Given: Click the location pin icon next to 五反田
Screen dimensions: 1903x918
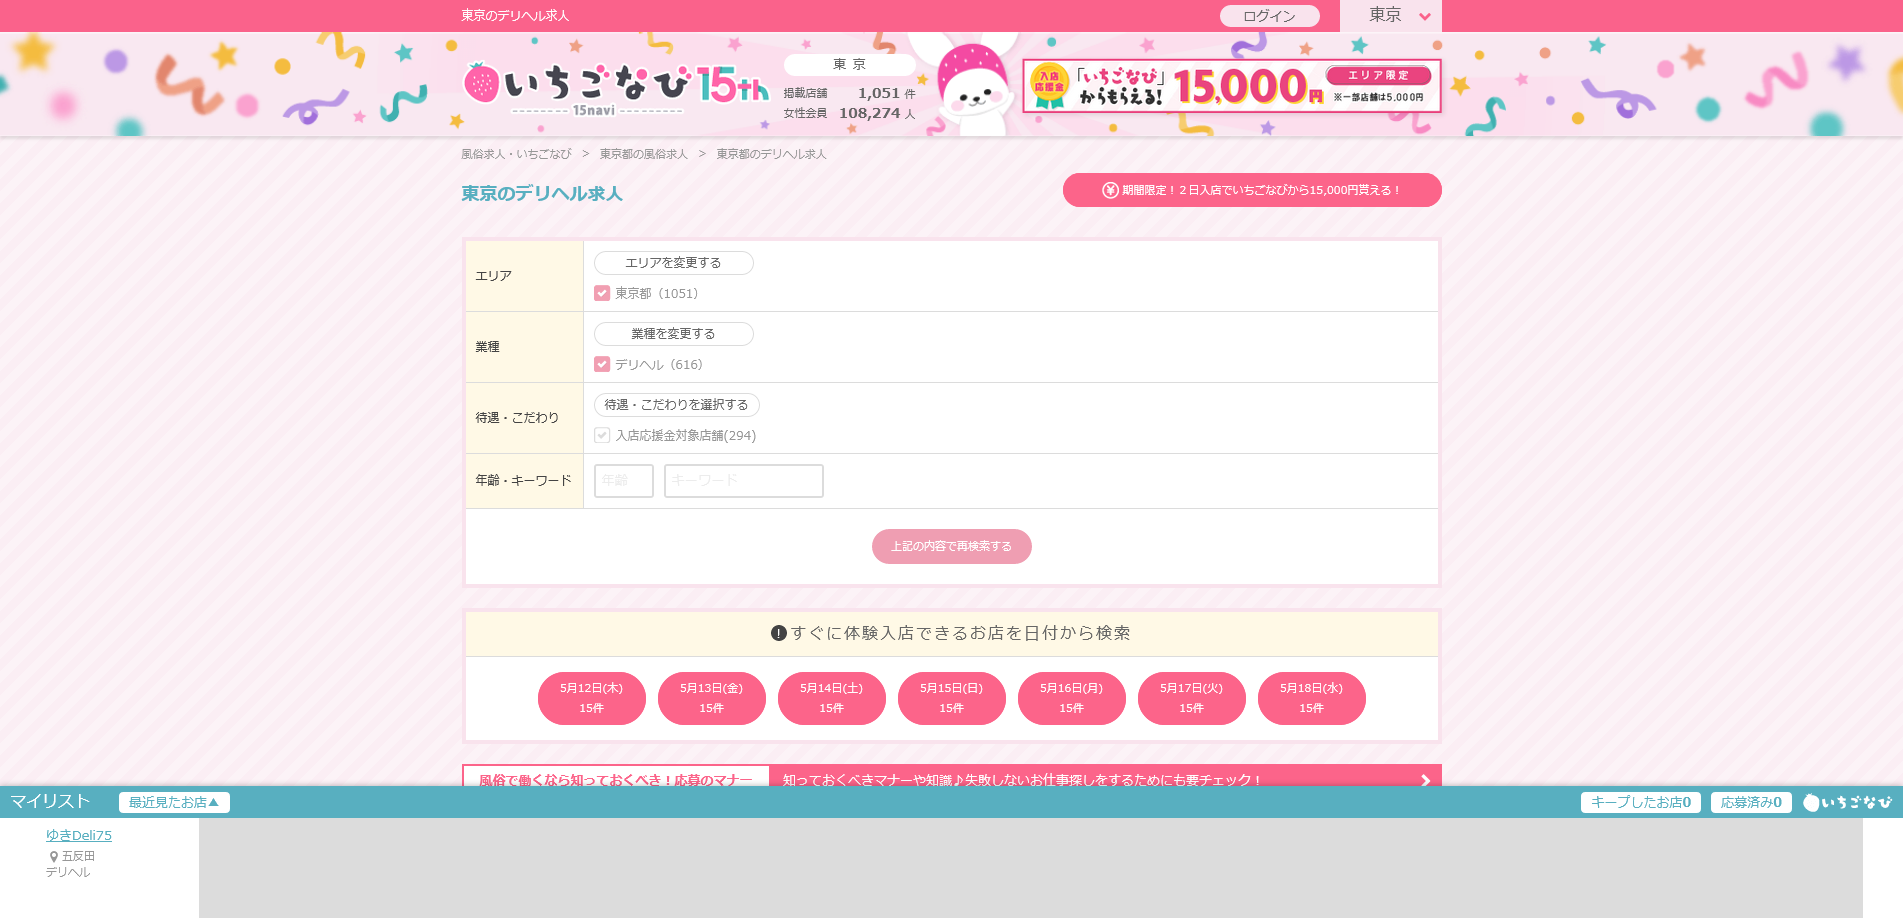Looking at the screenshot, I should coord(54,857).
